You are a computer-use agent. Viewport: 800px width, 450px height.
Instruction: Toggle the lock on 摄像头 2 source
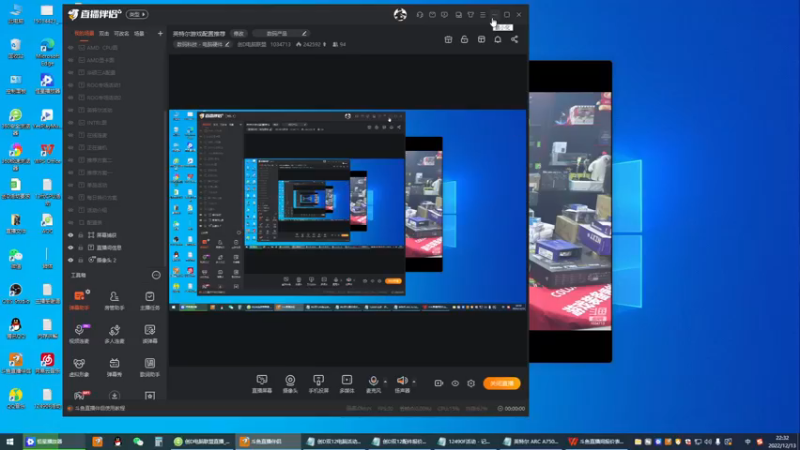point(81,260)
